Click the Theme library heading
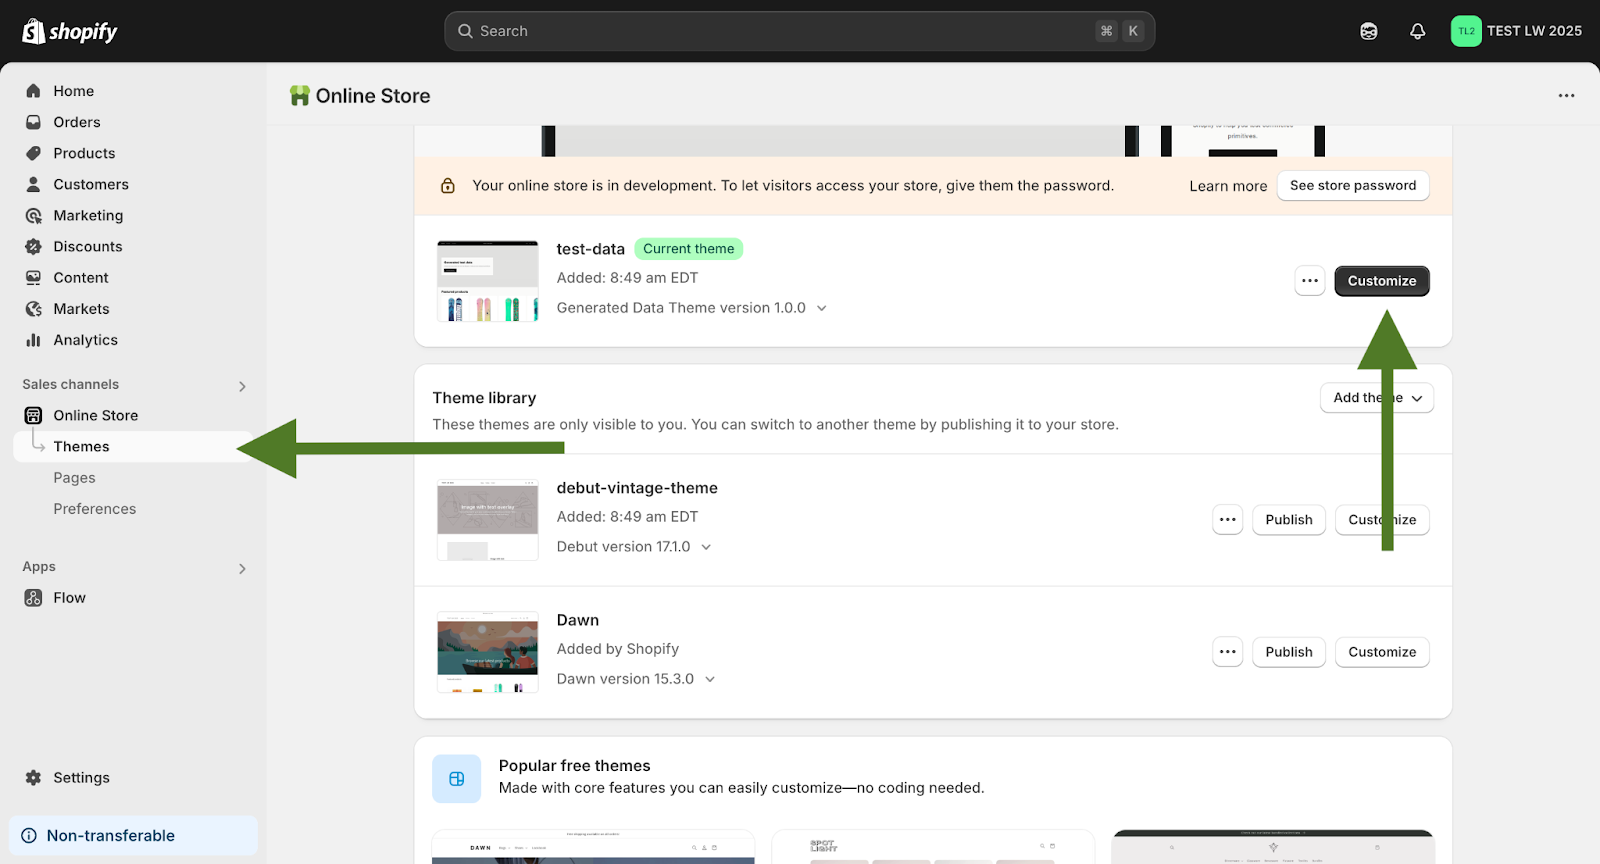The image size is (1600, 864). coord(484,398)
